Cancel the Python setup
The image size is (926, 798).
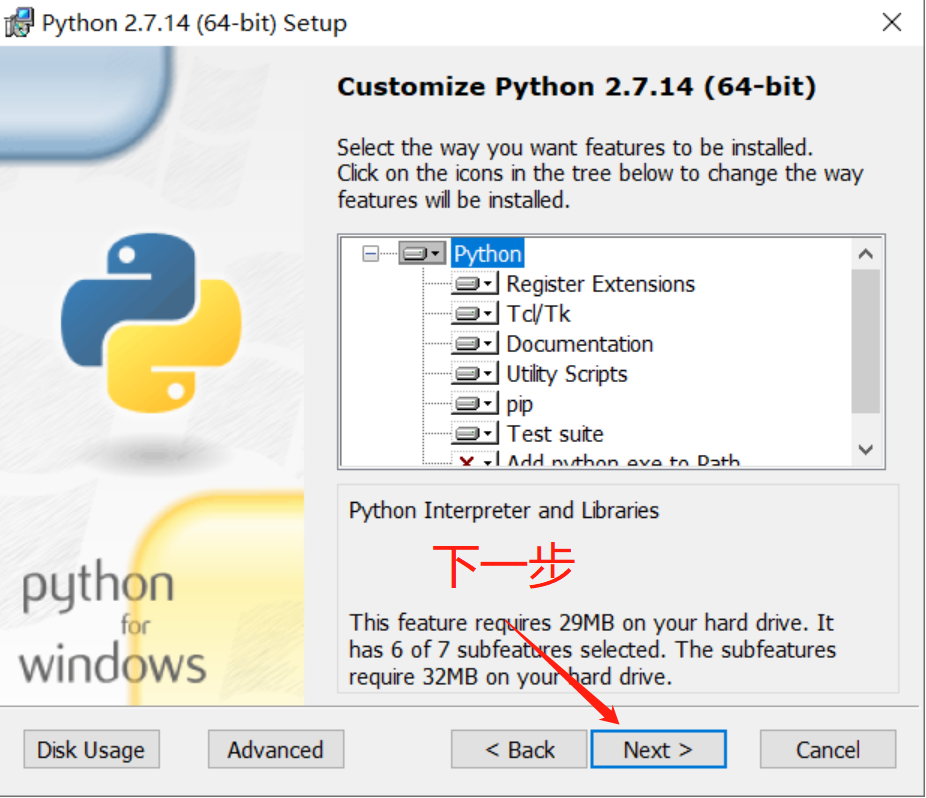pos(828,750)
